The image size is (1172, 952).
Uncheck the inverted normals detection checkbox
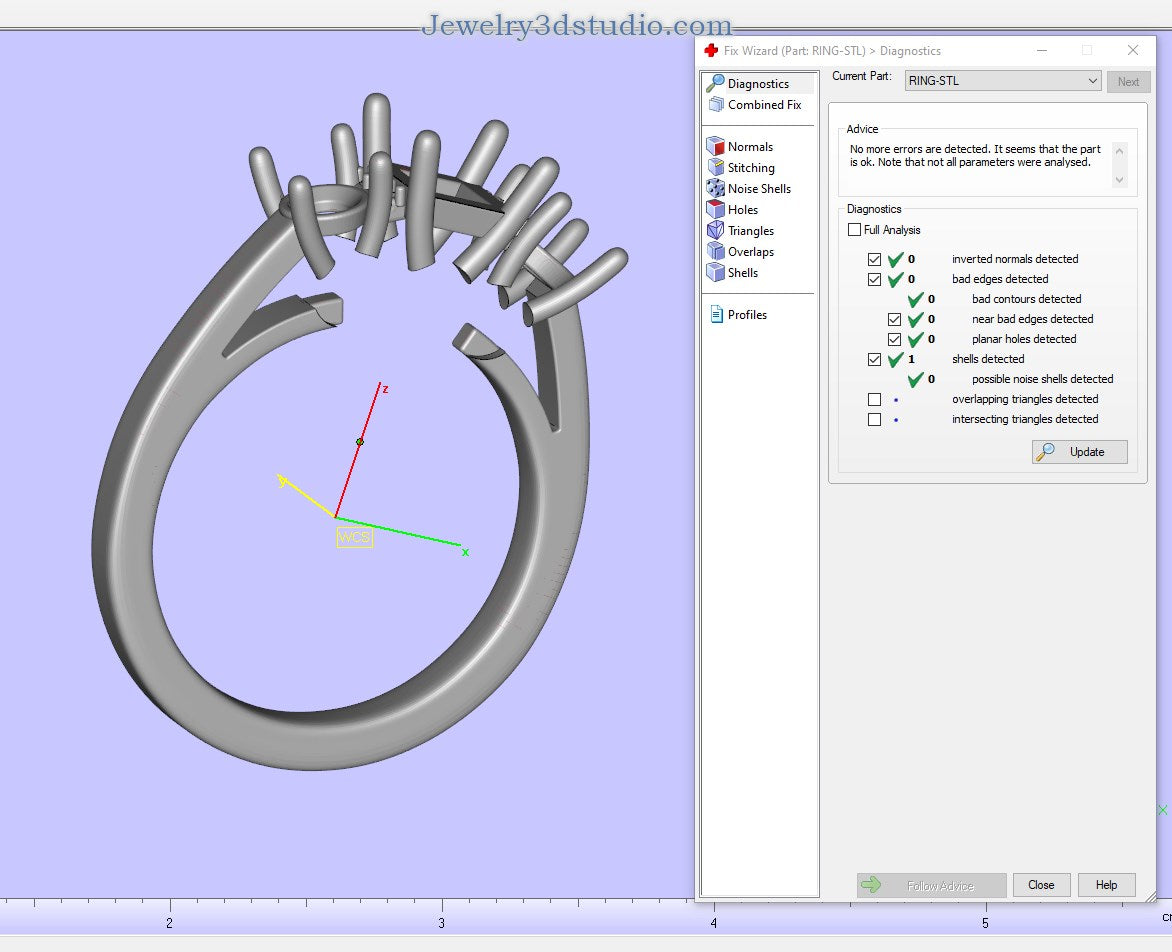[x=874, y=259]
